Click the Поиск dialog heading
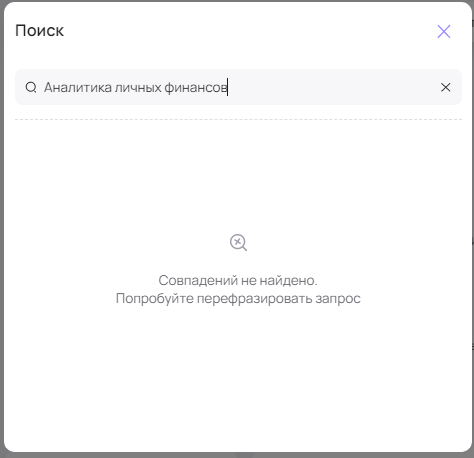 click(39, 31)
